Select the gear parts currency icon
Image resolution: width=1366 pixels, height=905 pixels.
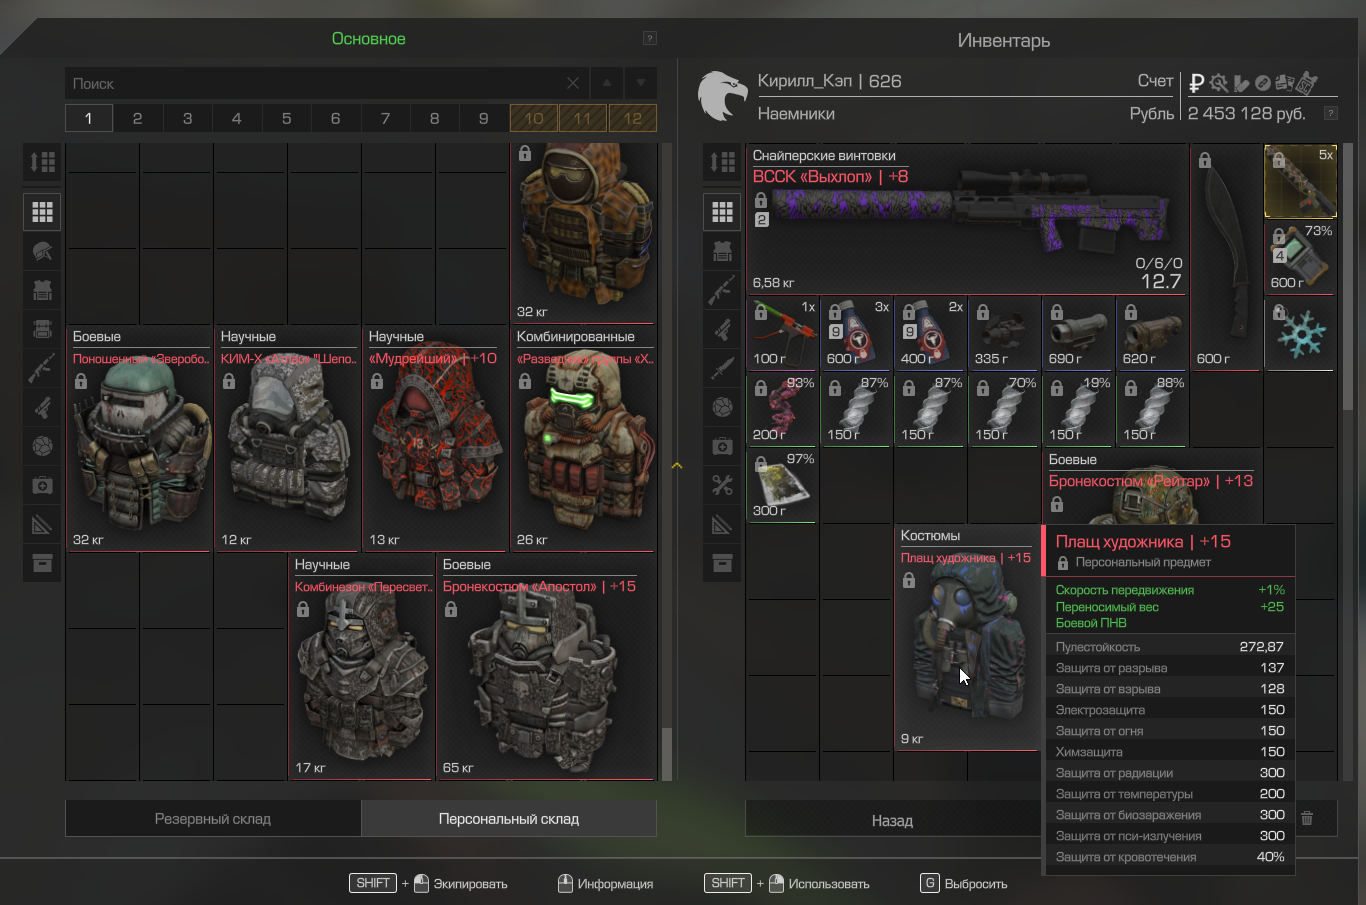pos(1218,83)
